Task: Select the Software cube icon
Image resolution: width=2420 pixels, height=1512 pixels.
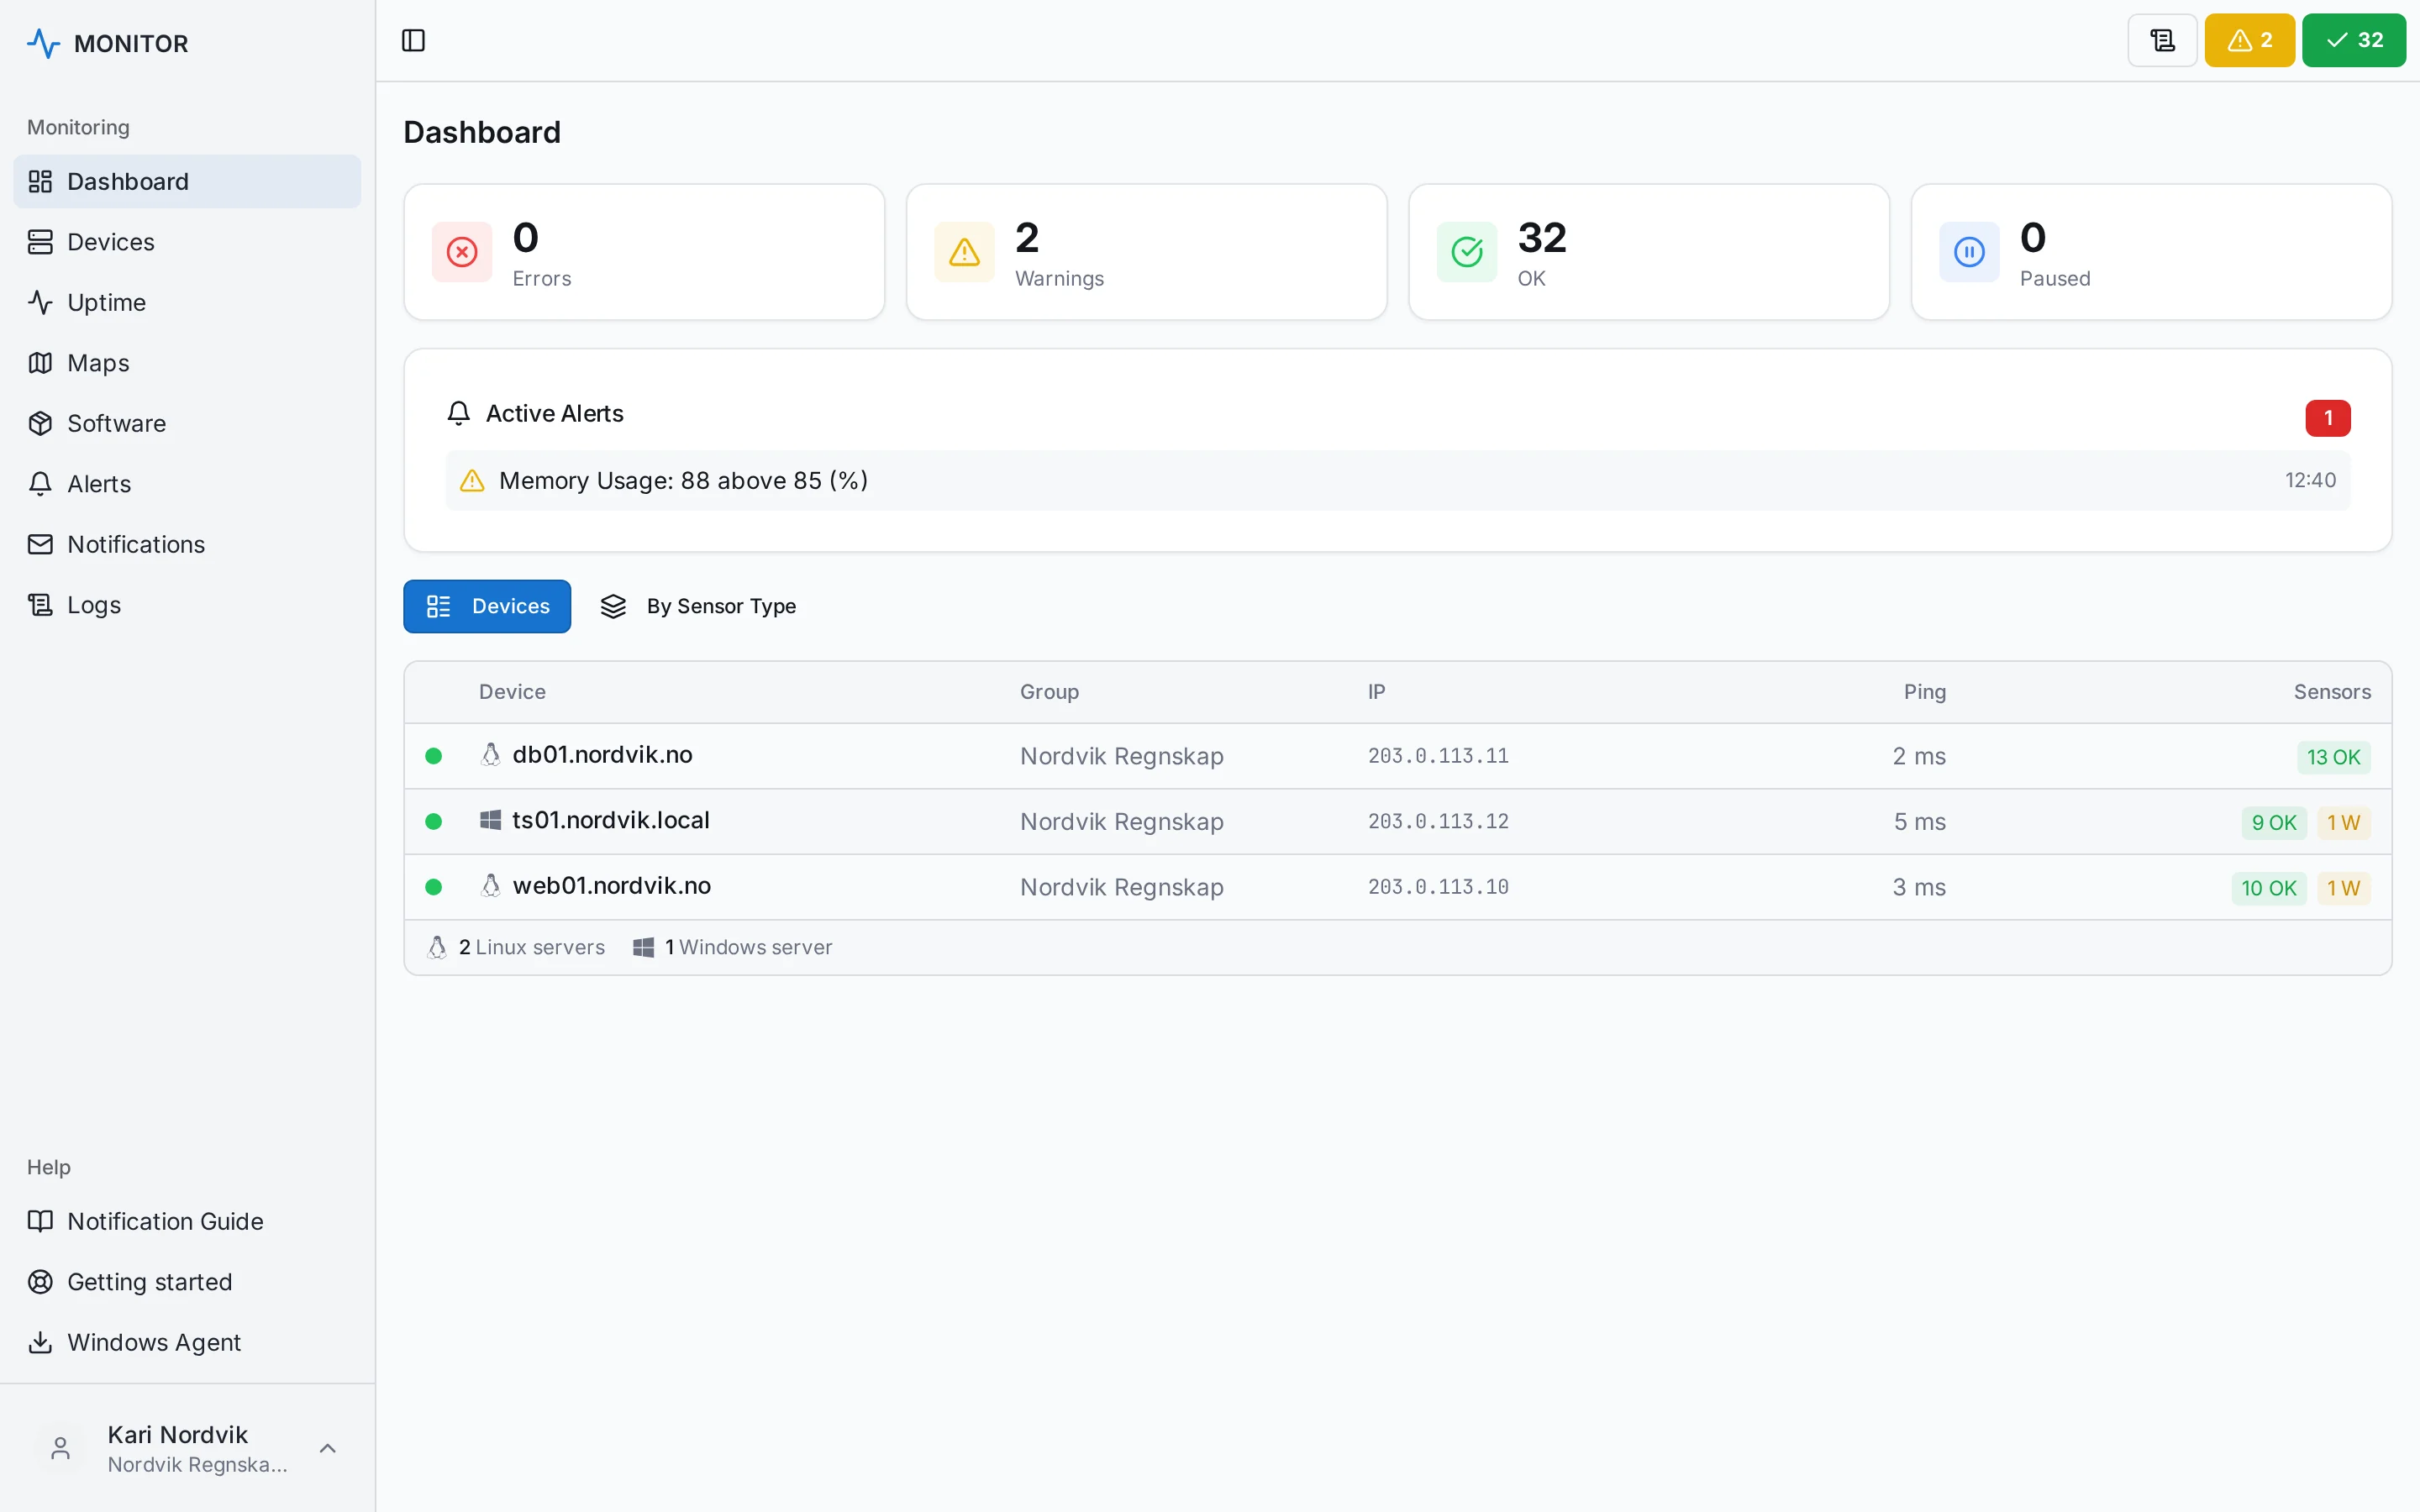Action: [40, 423]
